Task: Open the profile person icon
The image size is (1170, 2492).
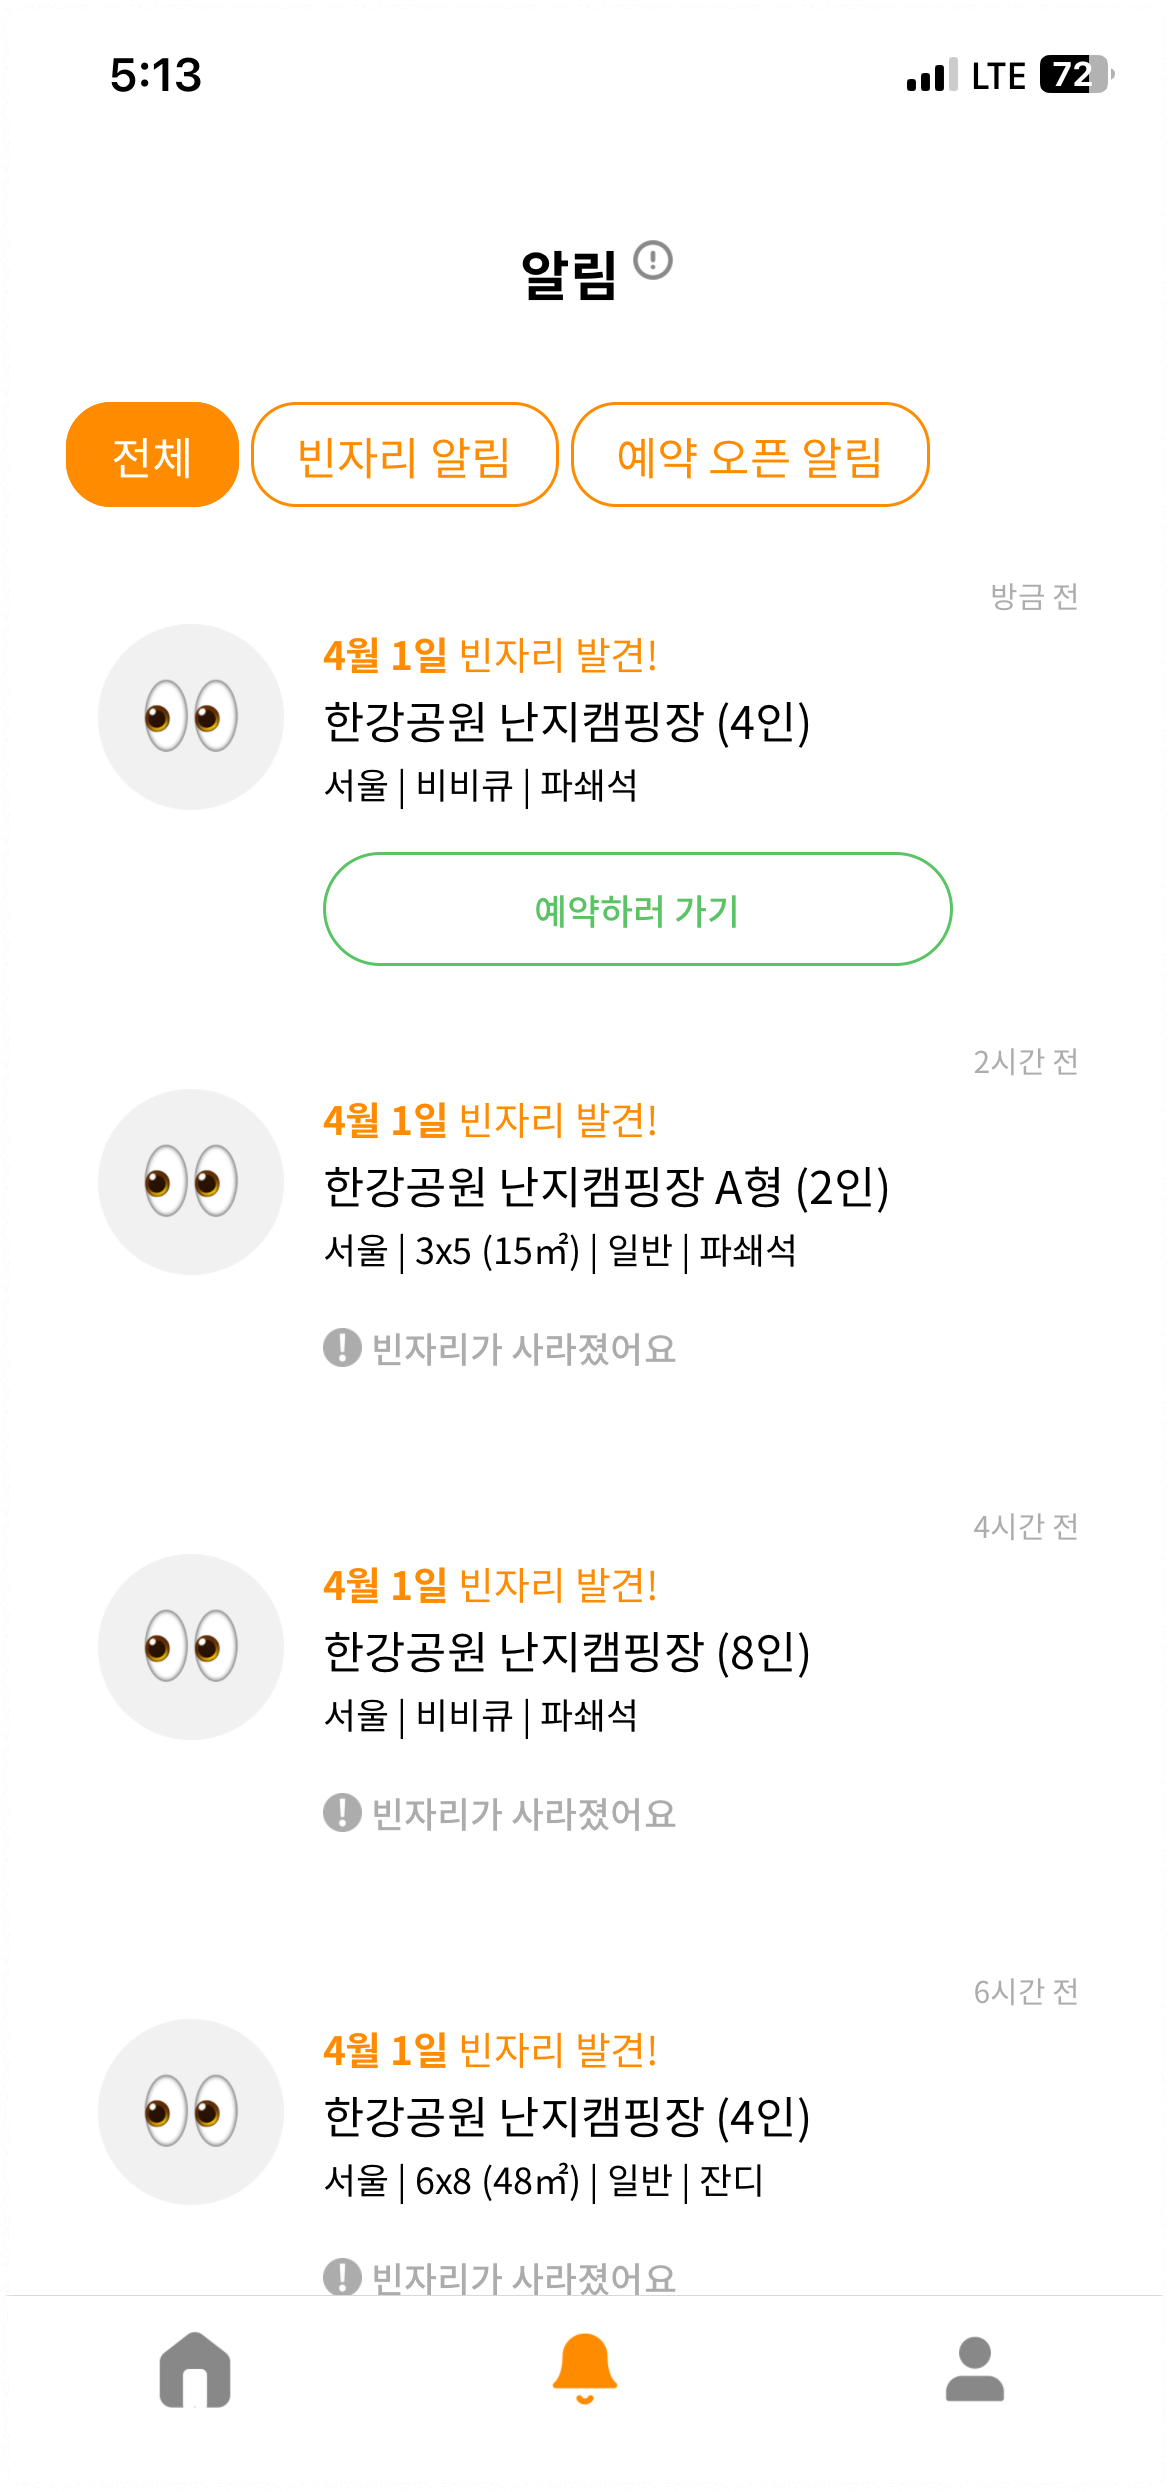Action: [x=975, y=2369]
